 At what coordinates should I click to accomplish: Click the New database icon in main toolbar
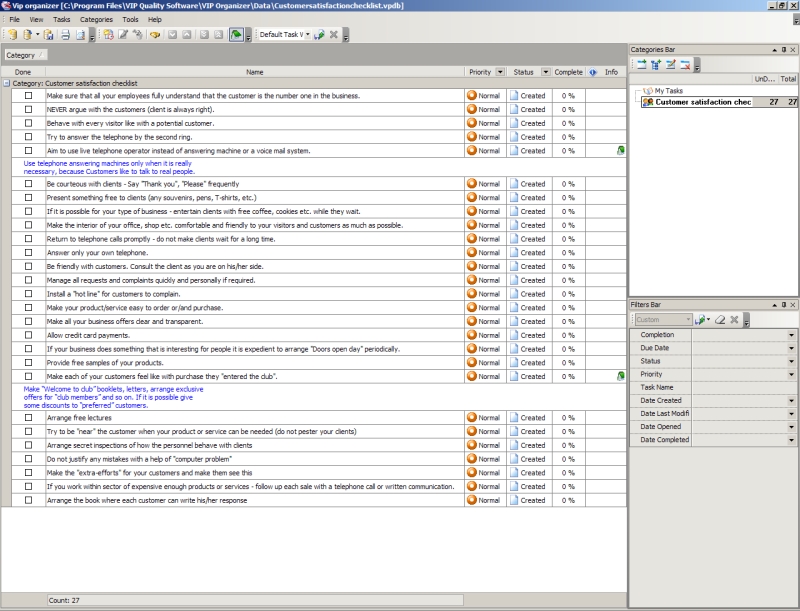[12, 35]
